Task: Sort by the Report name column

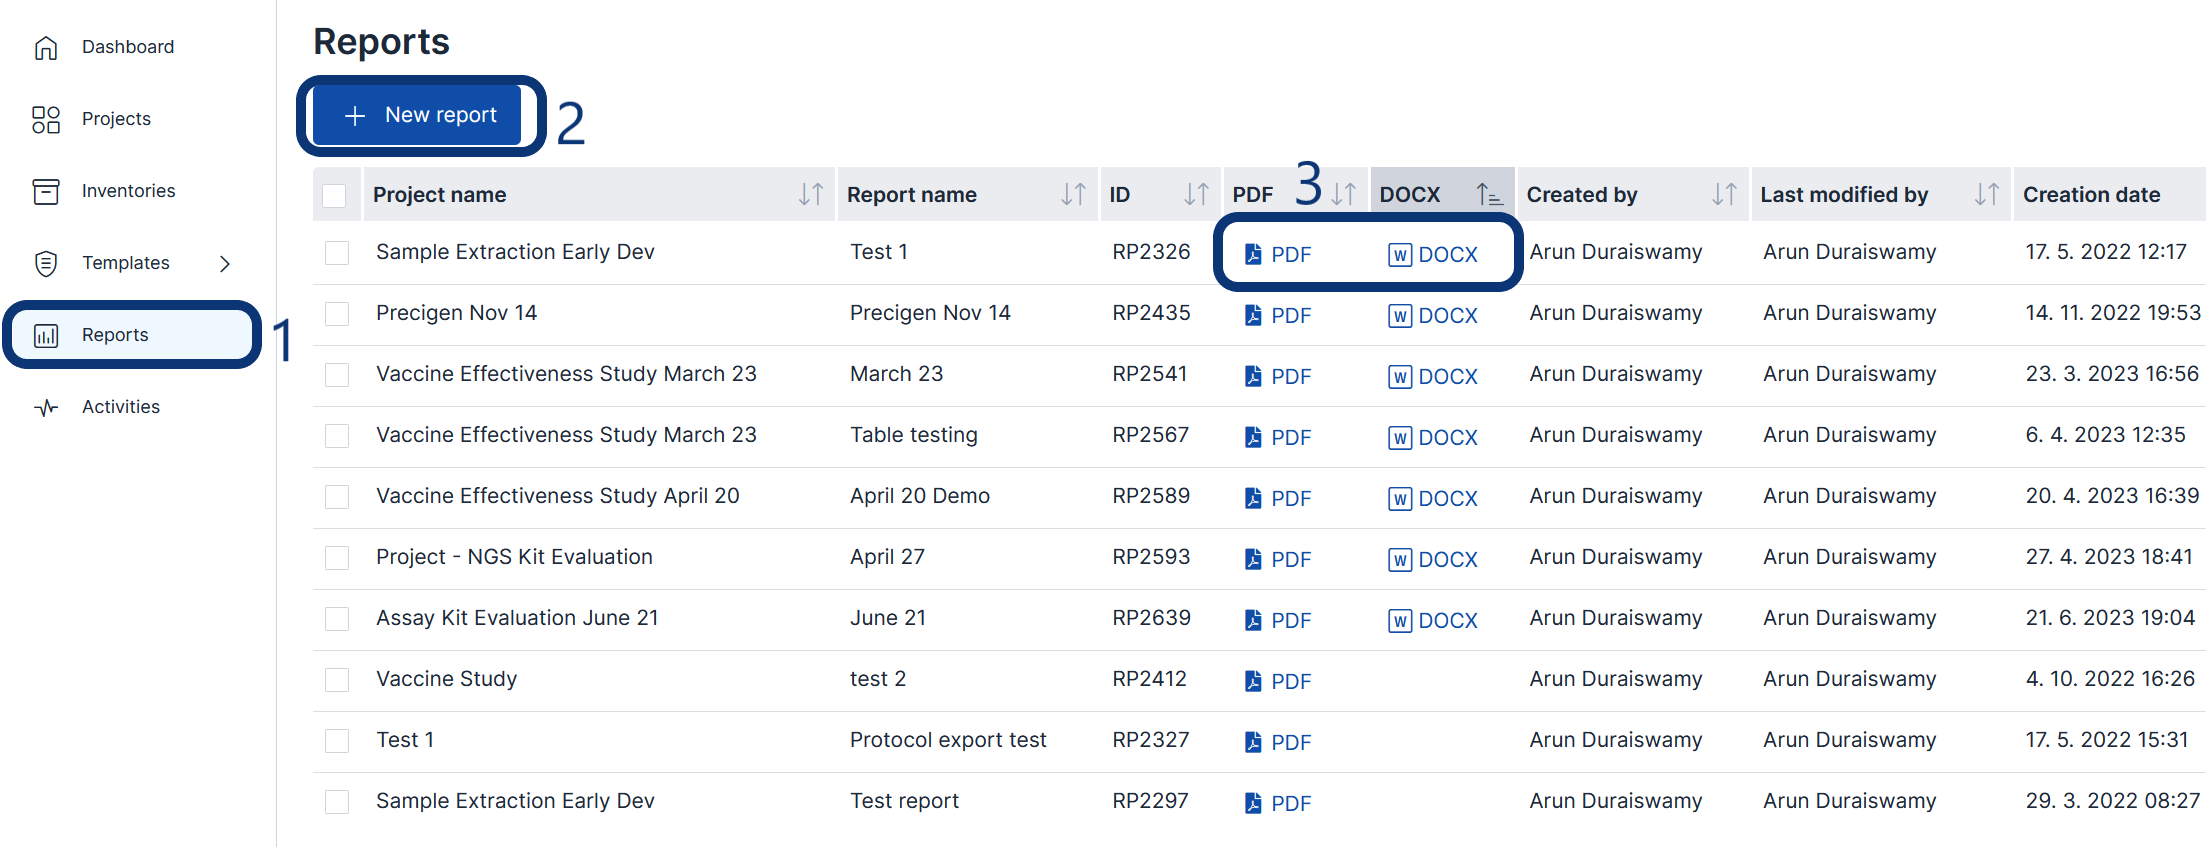Action: pos(1073,194)
